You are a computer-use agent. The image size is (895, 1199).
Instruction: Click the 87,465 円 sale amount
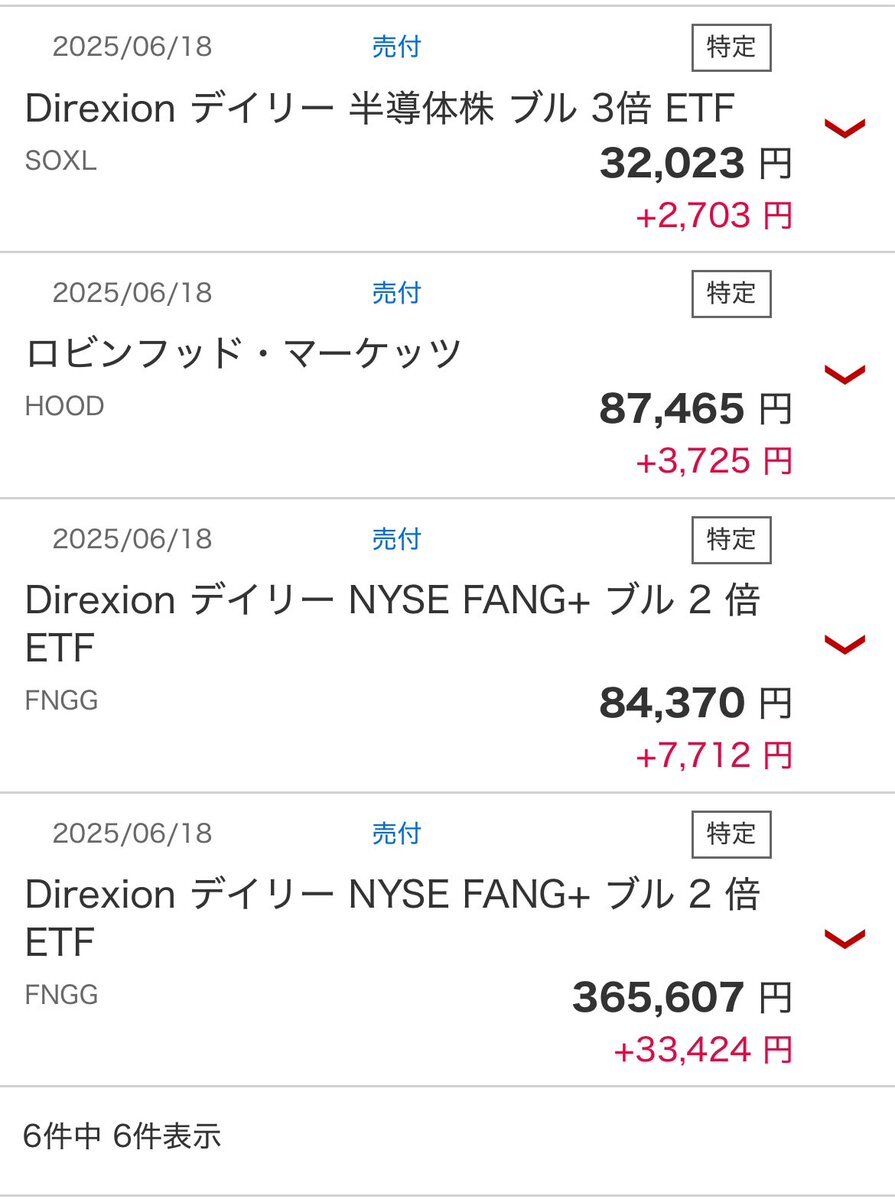click(695, 408)
